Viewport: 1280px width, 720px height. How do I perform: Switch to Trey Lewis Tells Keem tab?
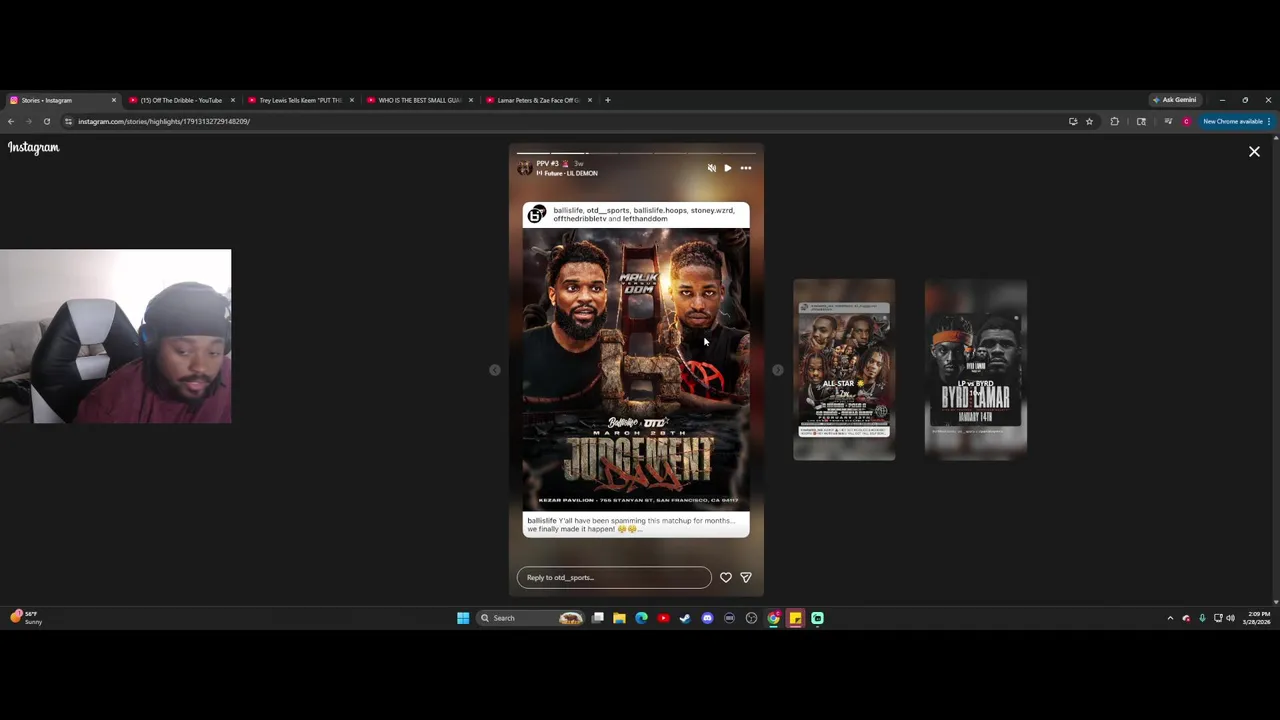pos(300,100)
